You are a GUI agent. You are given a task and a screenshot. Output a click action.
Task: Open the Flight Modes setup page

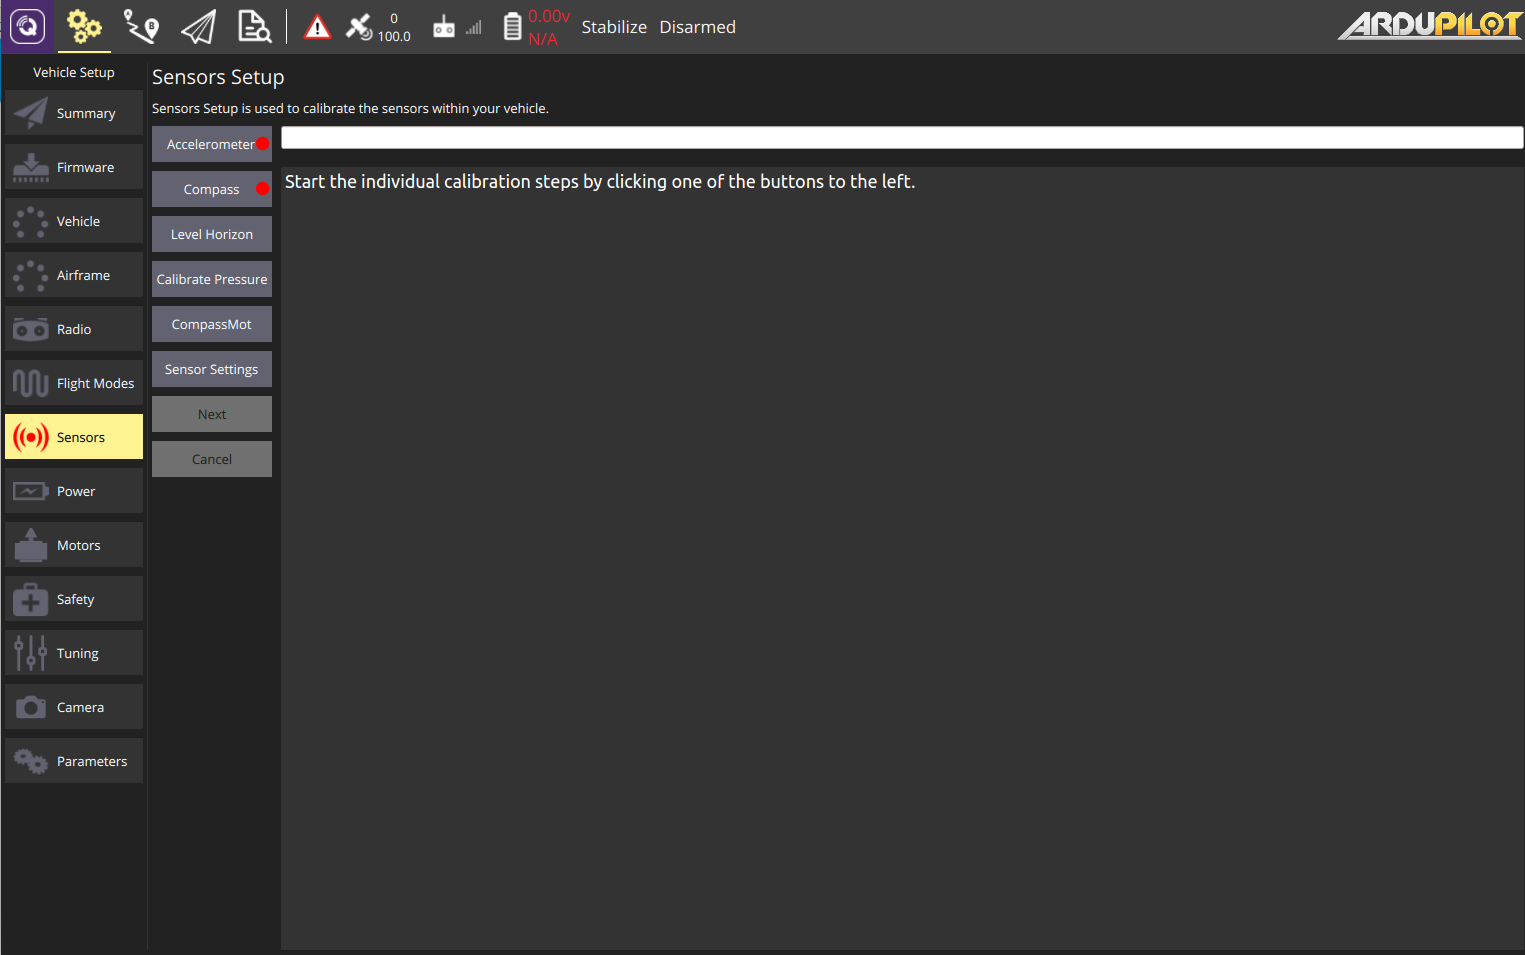point(74,383)
